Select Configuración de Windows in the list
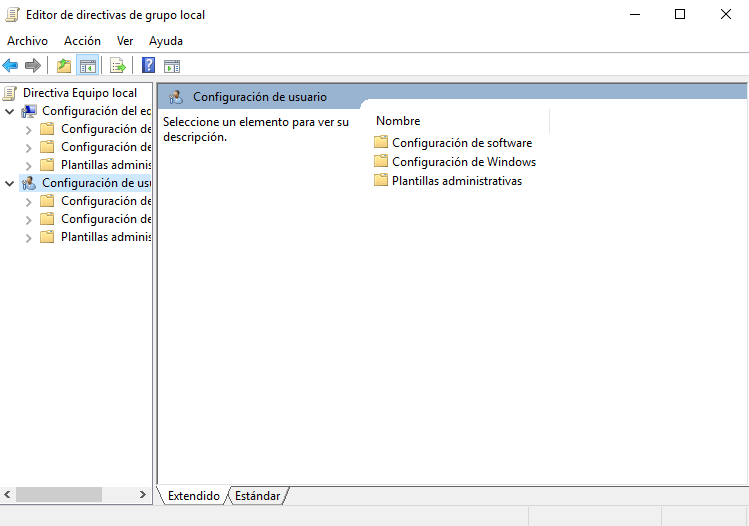 pyautogui.click(x=464, y=161)
